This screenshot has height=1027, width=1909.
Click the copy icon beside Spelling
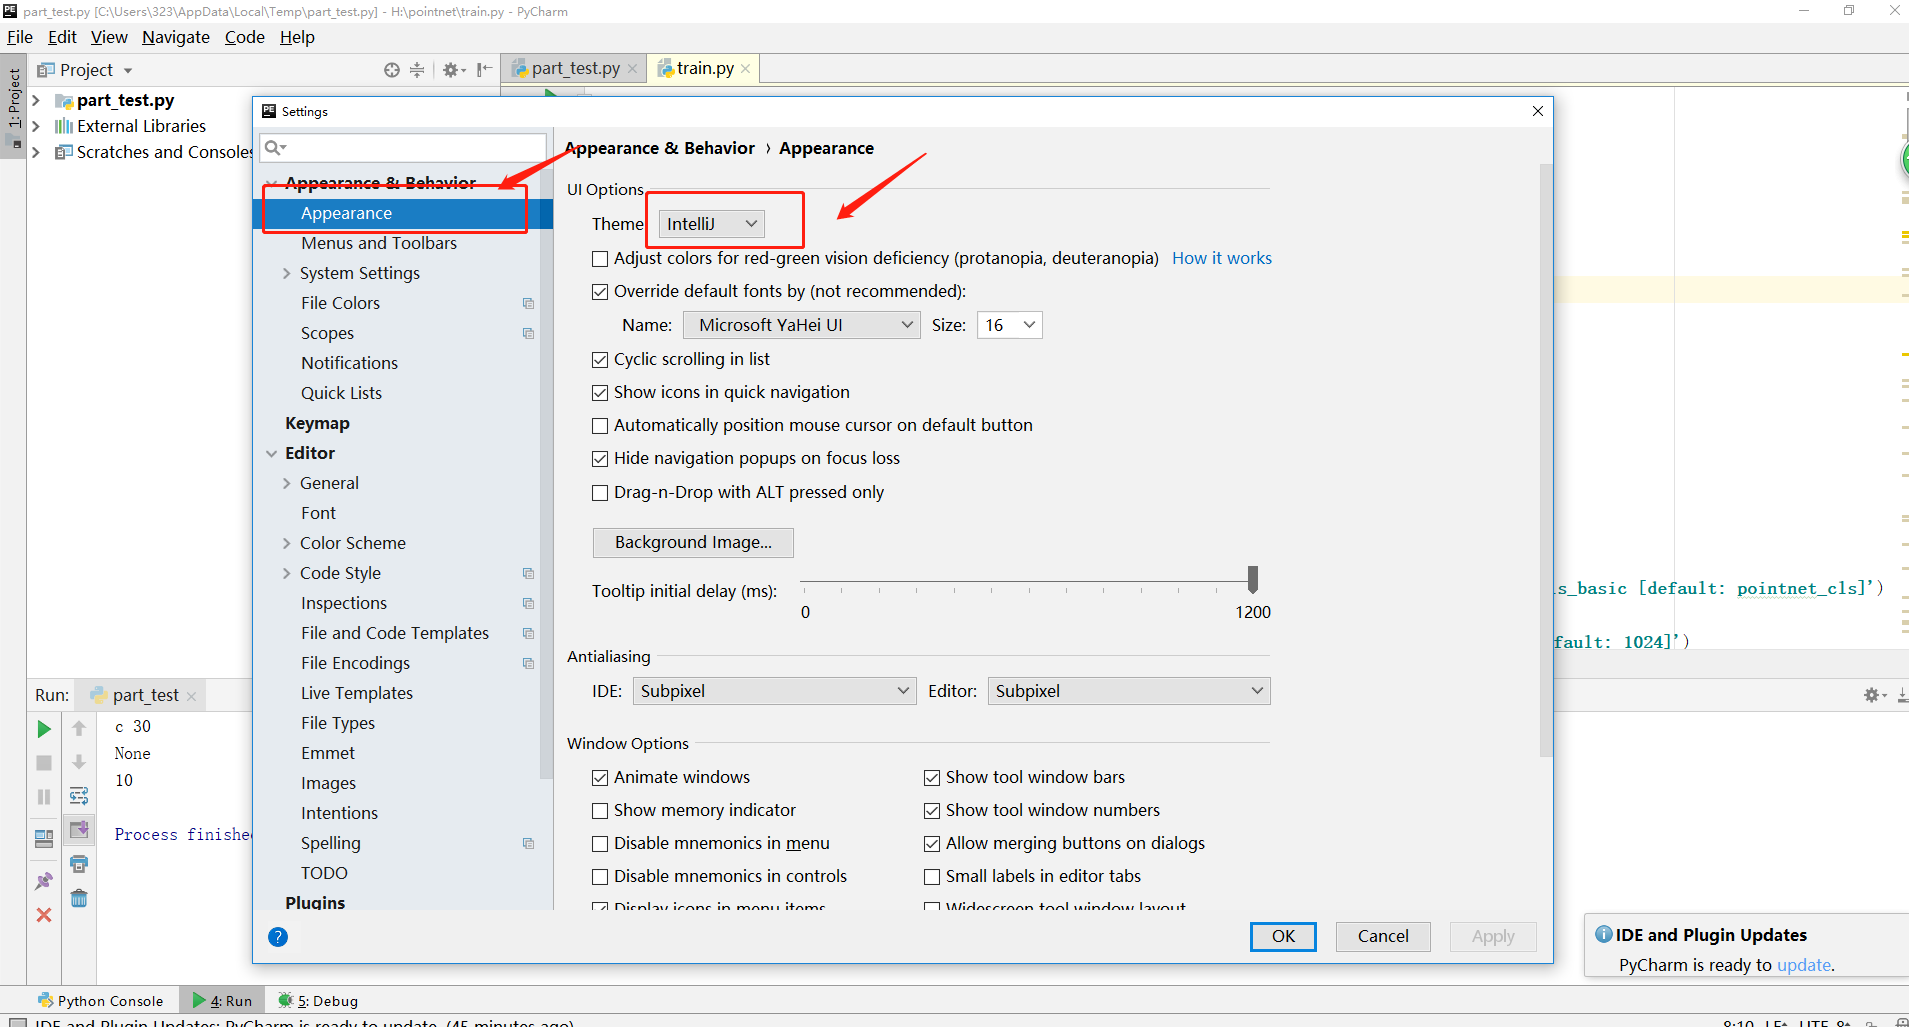528,843
